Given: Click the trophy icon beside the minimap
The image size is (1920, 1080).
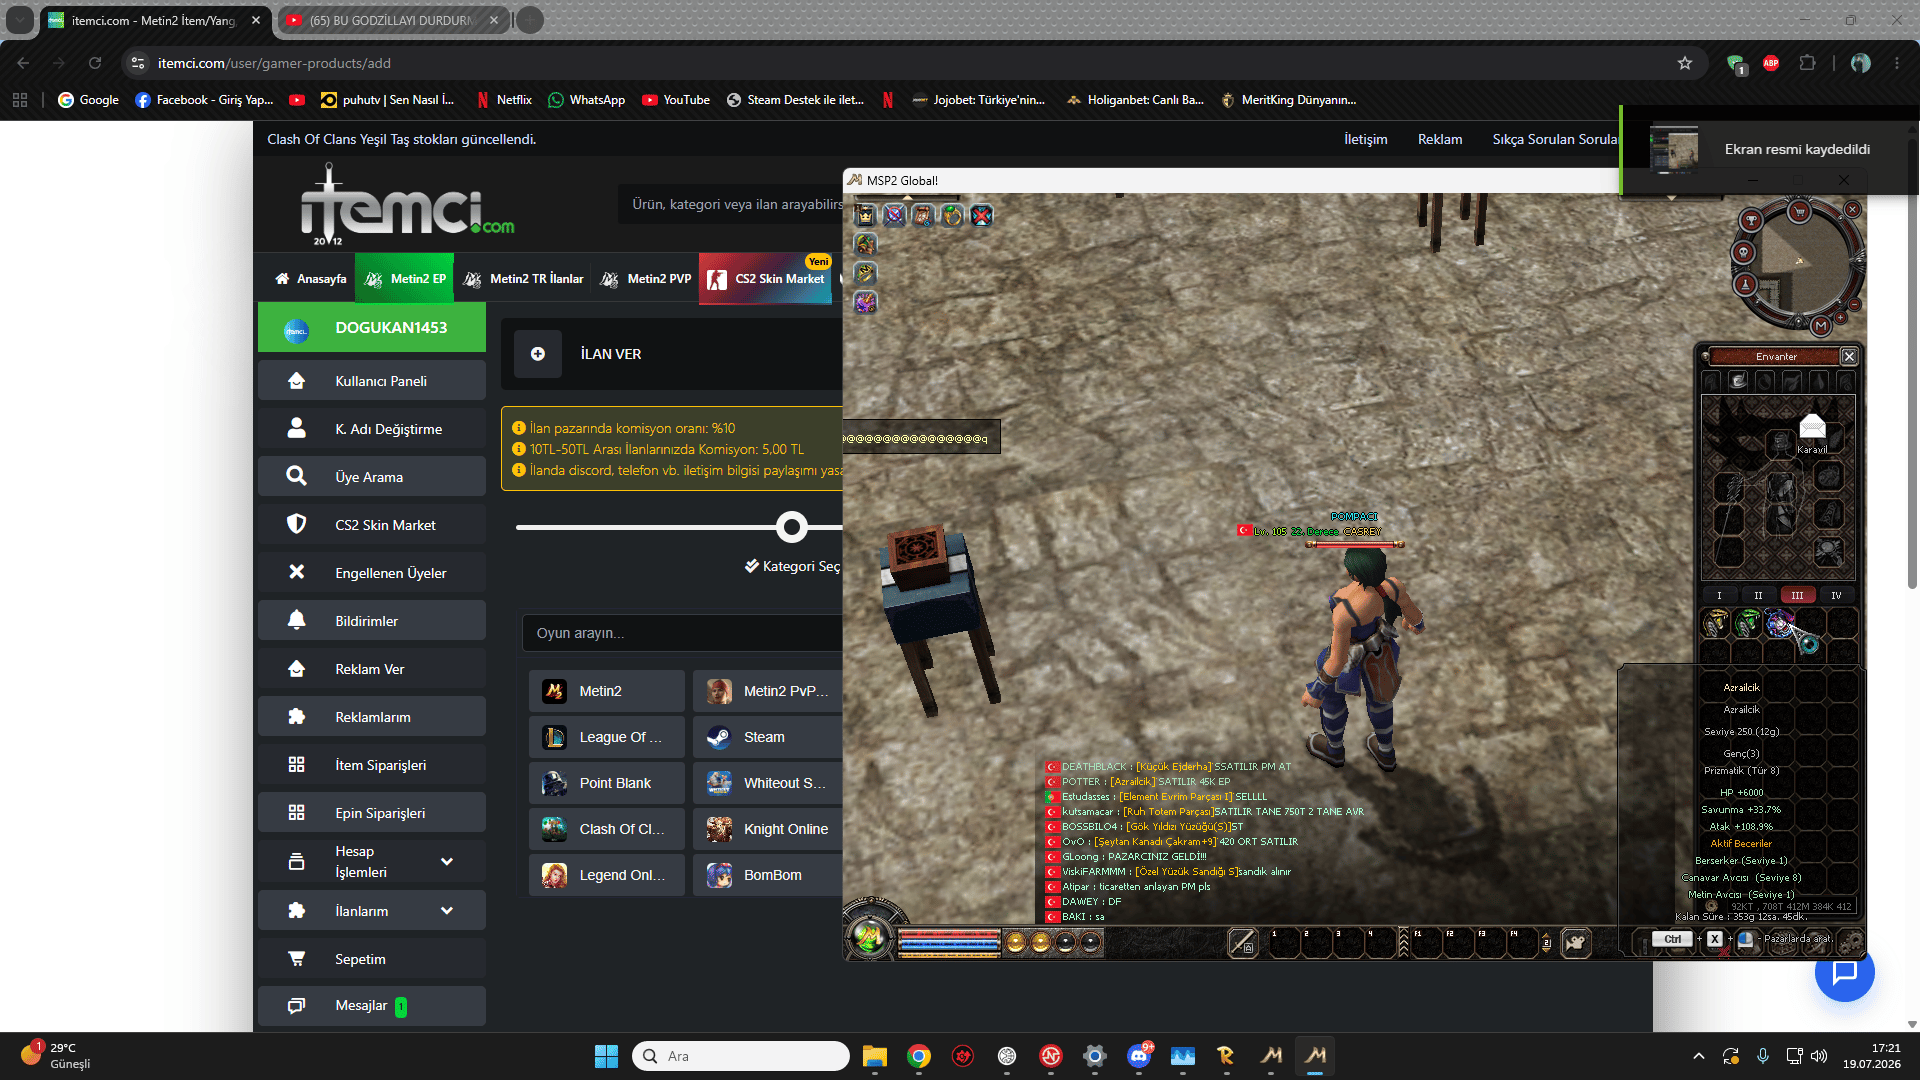Looking at the screenshot, I should [x=1751, y=220].
